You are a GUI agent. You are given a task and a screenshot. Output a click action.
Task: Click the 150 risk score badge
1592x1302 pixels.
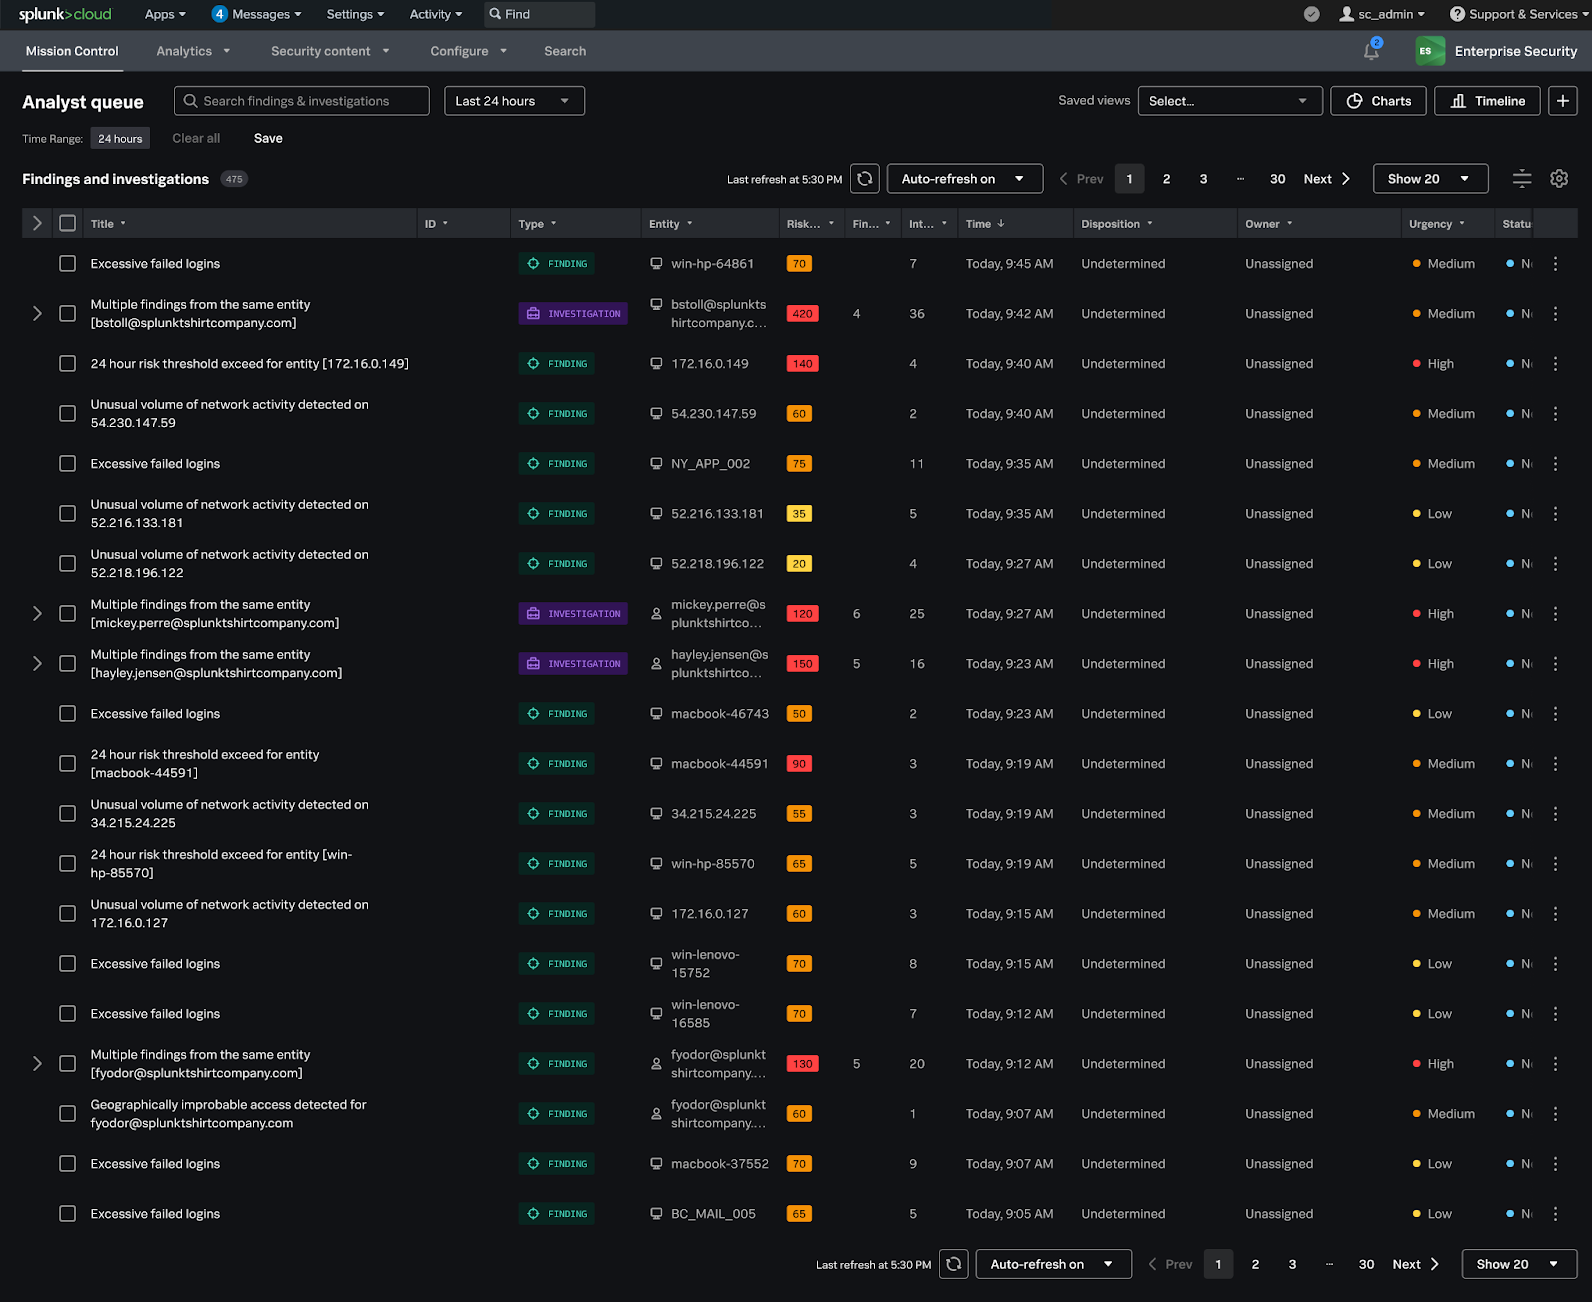pyautogui.click(x=802, y=664)
